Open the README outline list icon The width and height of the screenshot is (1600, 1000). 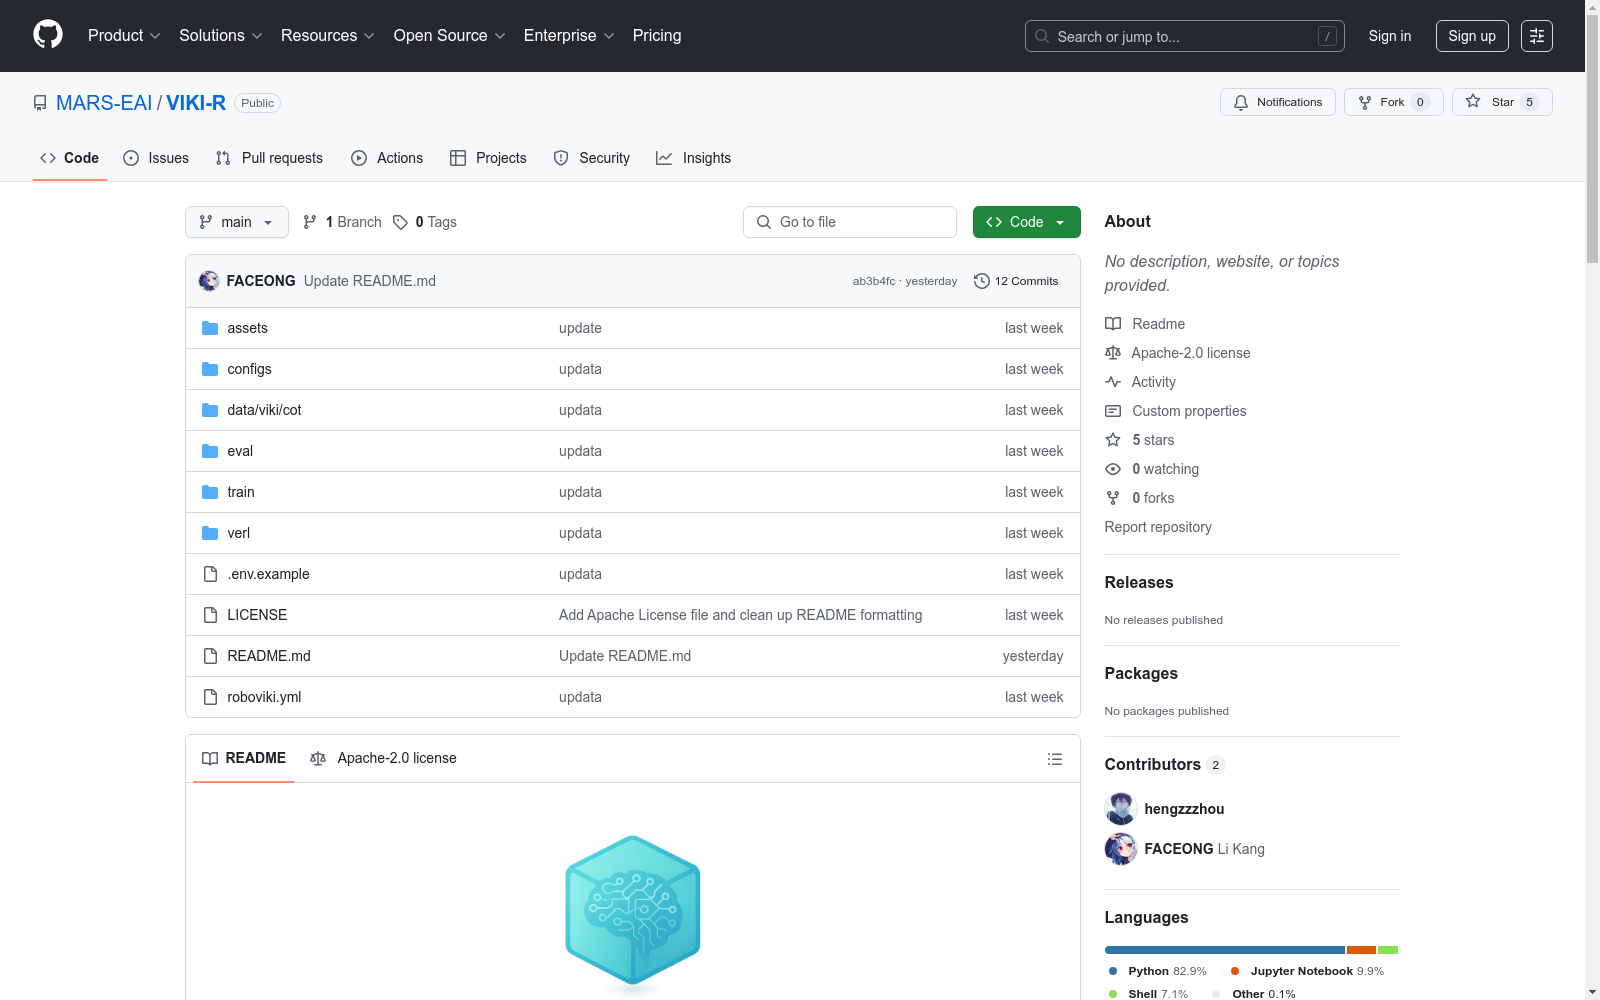[x=1054, y=759]
